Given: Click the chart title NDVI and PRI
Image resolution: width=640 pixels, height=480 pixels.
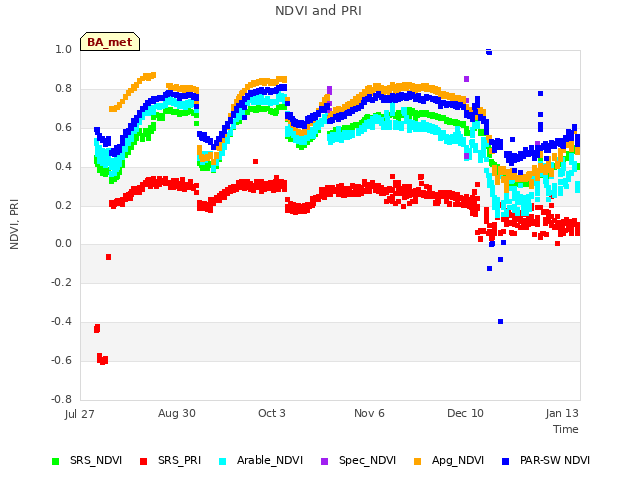Looking at the screenshot, I should click(x=318, y=11).
